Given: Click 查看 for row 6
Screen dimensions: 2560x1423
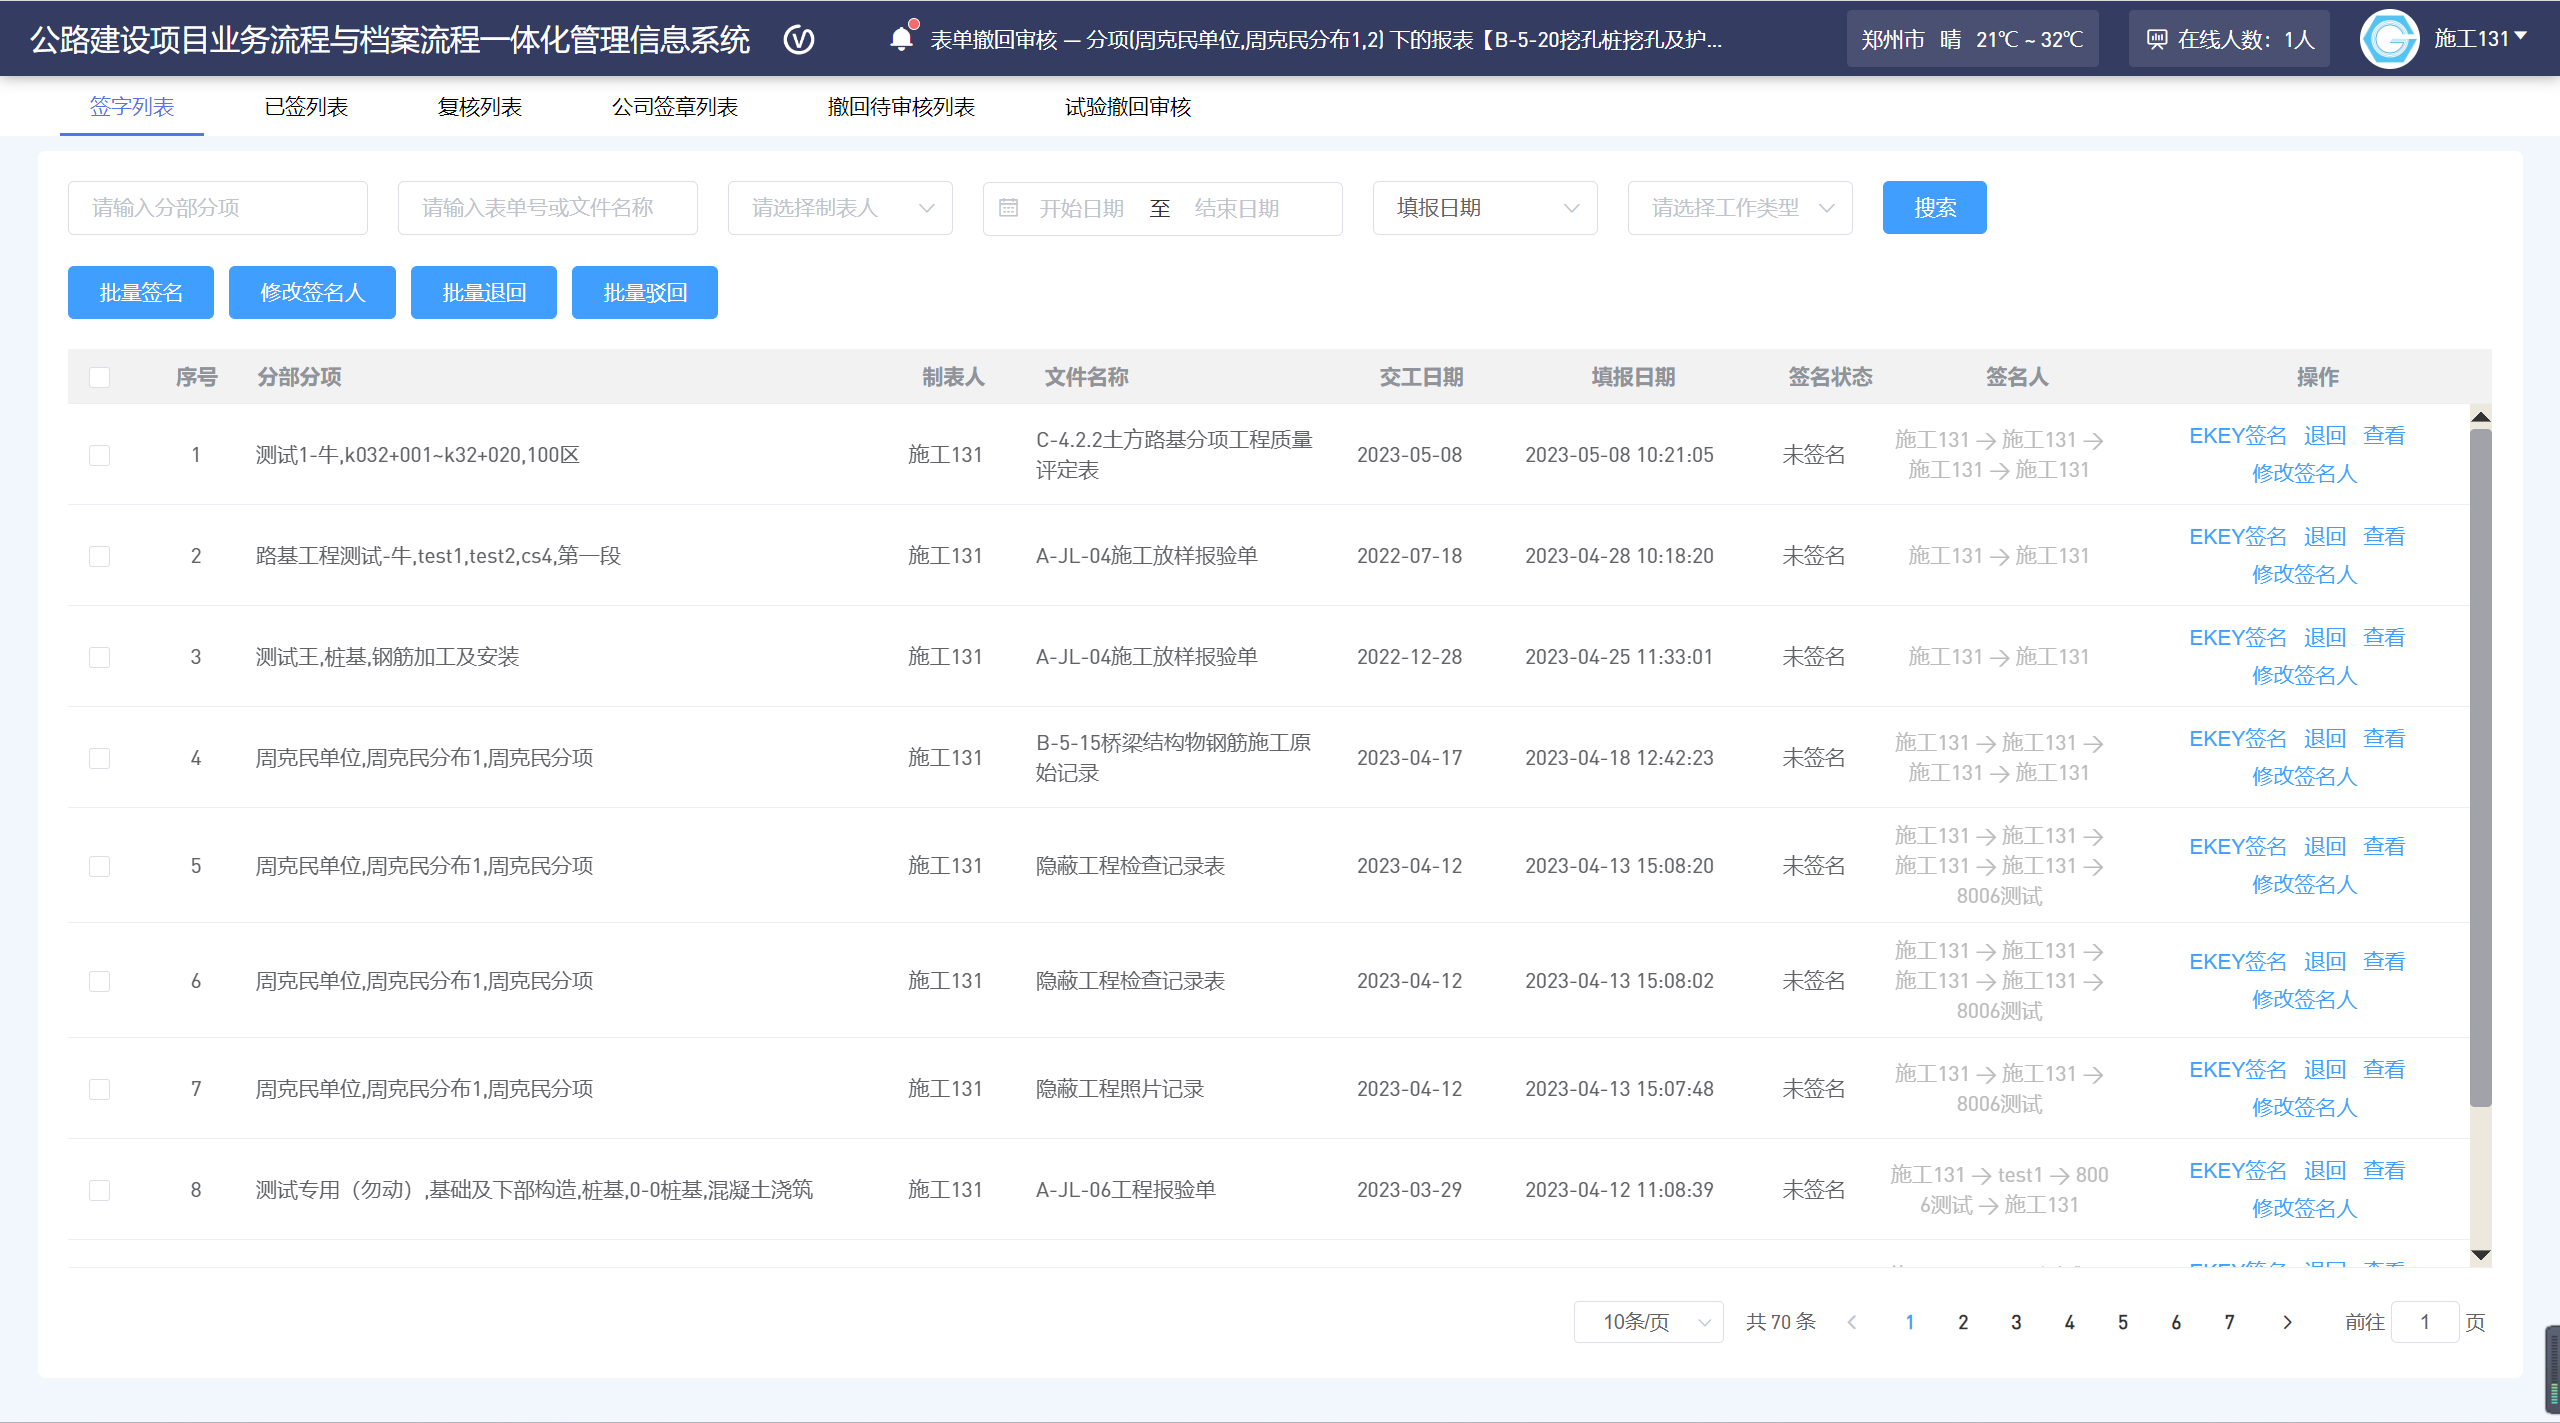Looking at the screenshot, I should pyautogui.click(x=2384, y=962).
